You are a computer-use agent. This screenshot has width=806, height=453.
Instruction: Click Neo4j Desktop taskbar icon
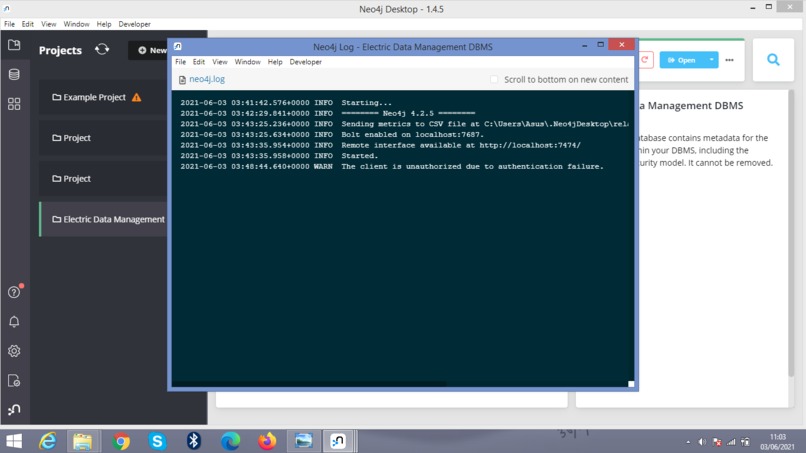(338, 441)
